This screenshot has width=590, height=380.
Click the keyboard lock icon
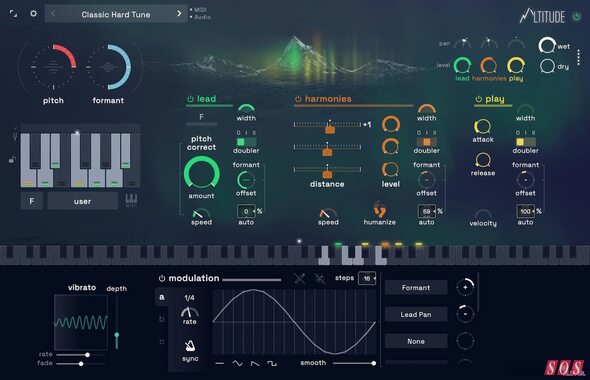(x=12, y=160)
